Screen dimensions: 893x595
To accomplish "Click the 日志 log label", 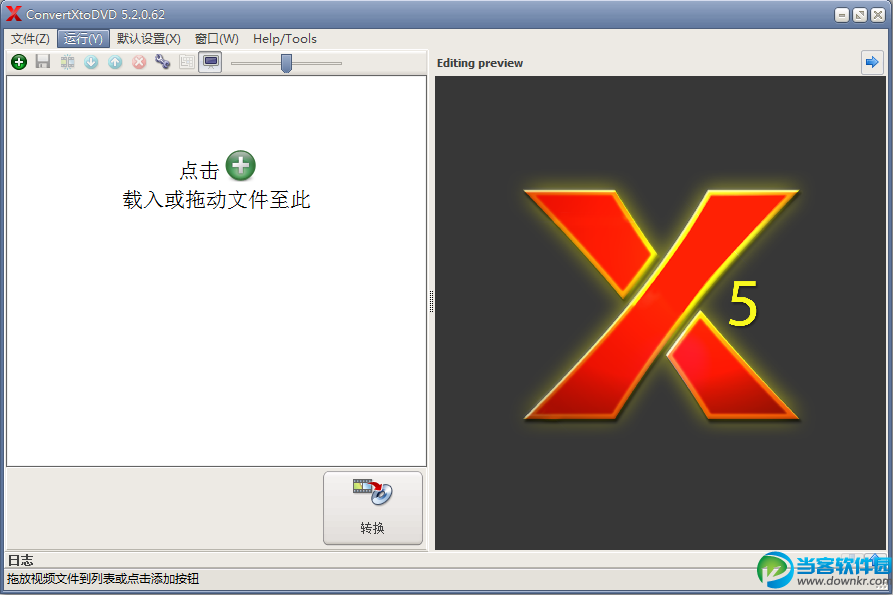I will pyautogui.click(x=21, y=560).
